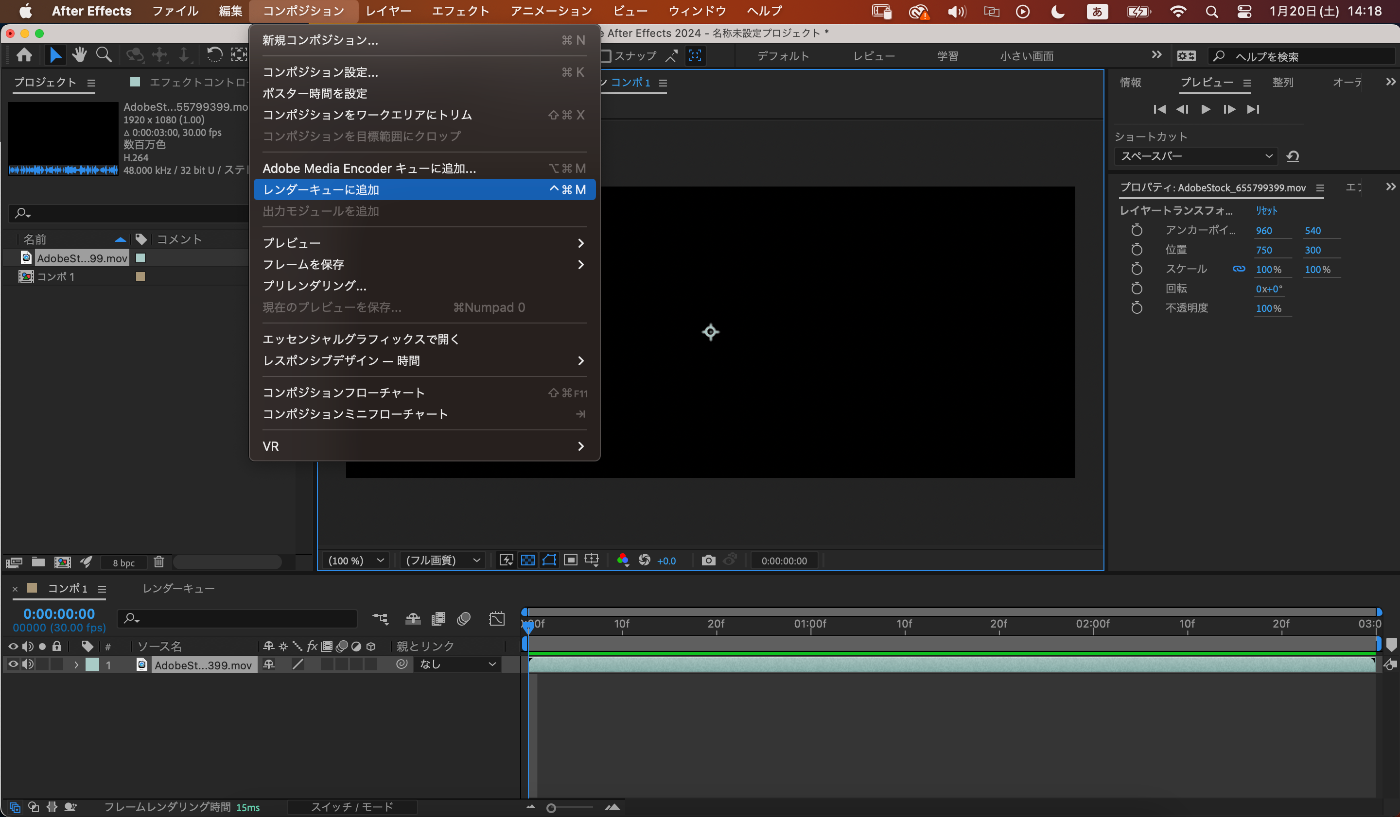
Task: Open コンポジション設定... from the menu
Action: (x=424, y=72)
